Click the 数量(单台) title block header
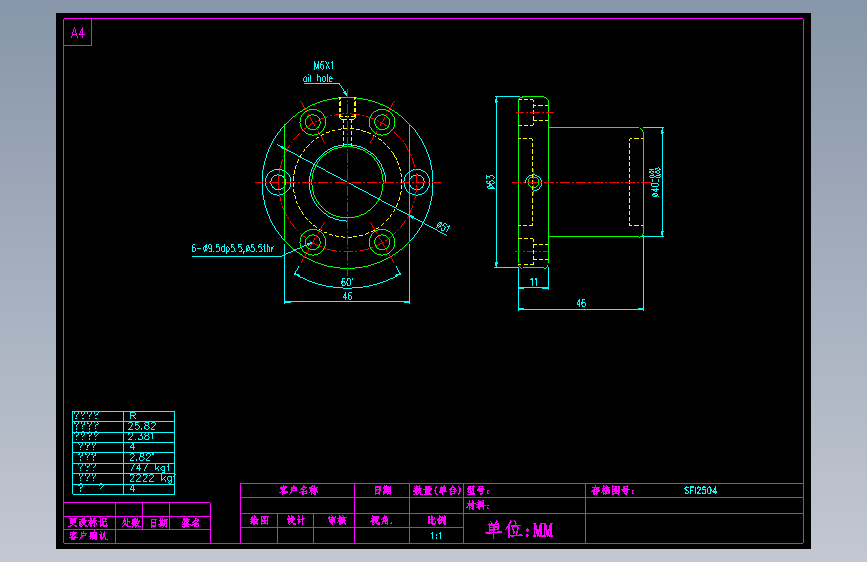The image size is (867, 562). coord(437,490)
